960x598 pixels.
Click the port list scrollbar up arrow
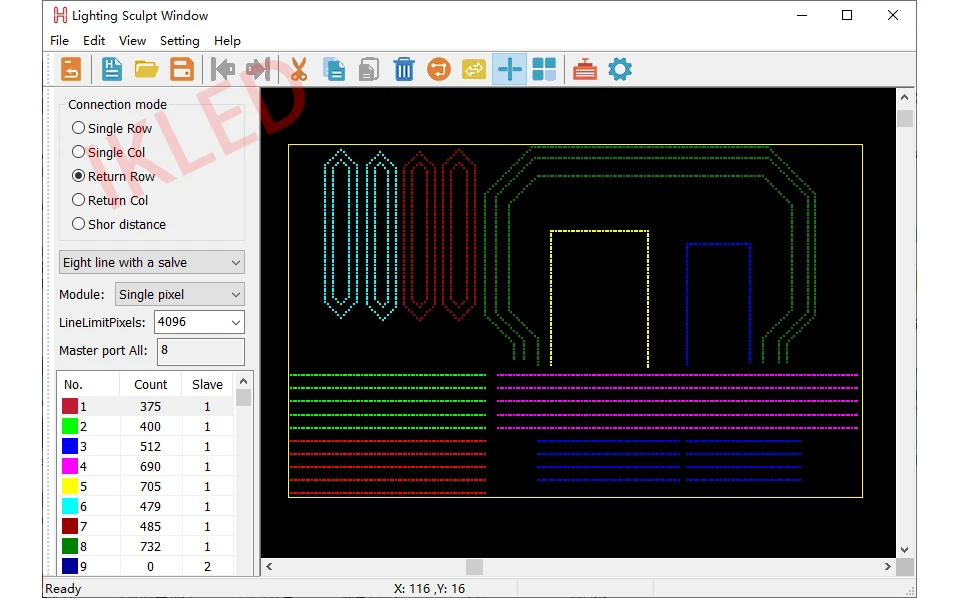pyautogui.click(x=243, y=381)
